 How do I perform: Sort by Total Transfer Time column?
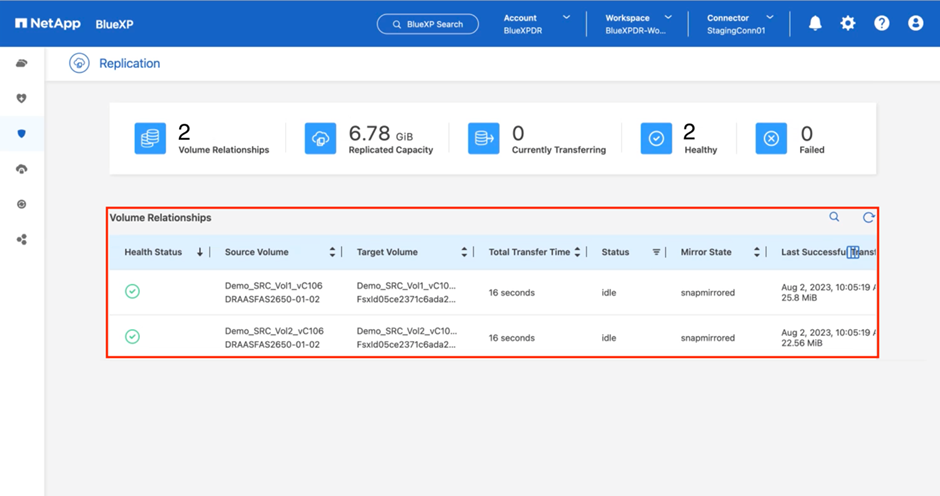(x=577, y=252)
